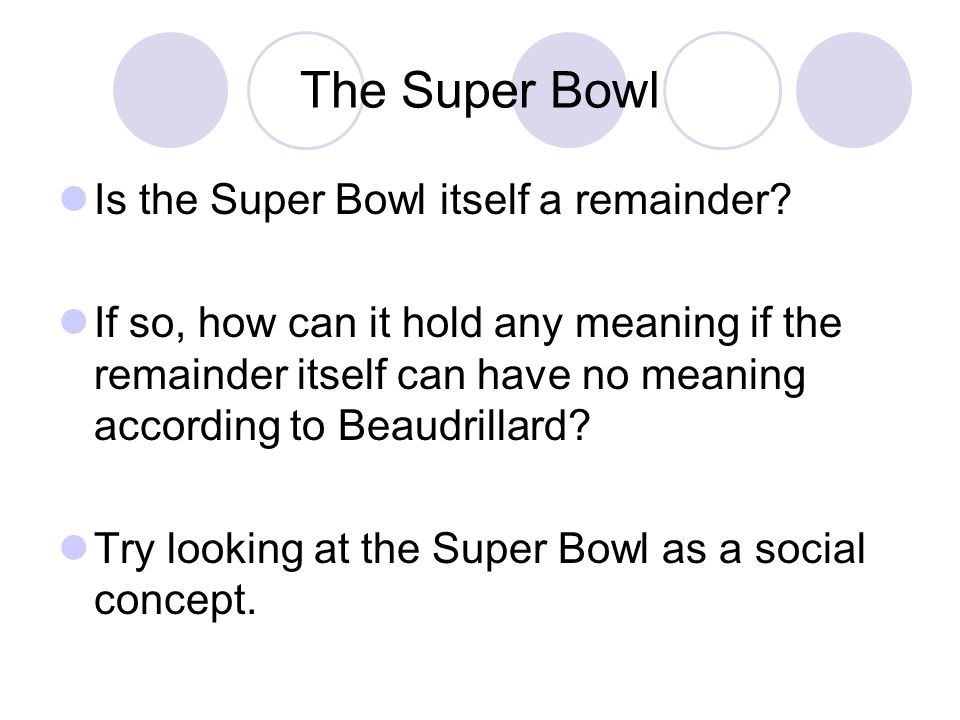Viewport: 960px width, 720px height.
Task: Click the outlined circle right of the title
Action: coord(722,90)
